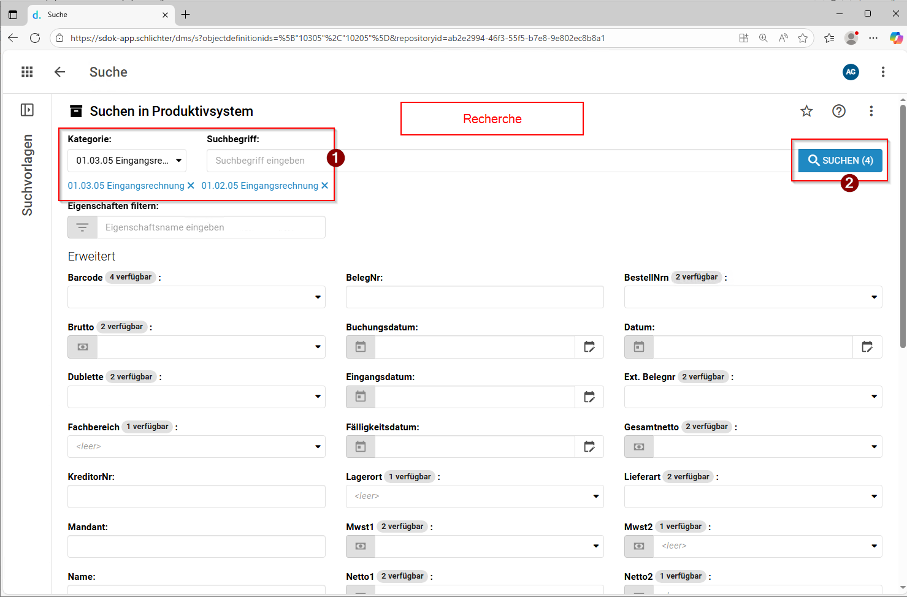Open calendar icon in Buchungsdatum field
Image resolution: width=908 pixels, height=598 pixels.
pyautogui.click(x=360, y=347)
